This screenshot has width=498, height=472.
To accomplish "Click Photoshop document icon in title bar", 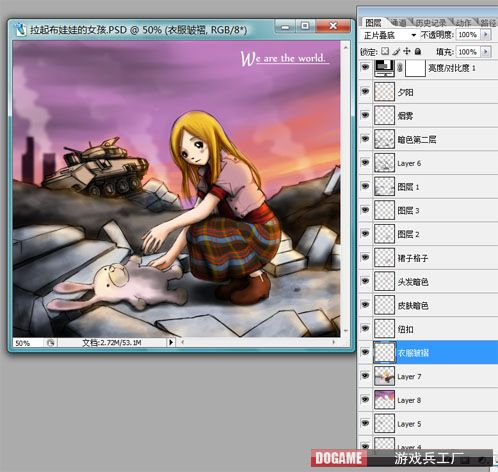I will pyautogui.click(x=21, y=29).
